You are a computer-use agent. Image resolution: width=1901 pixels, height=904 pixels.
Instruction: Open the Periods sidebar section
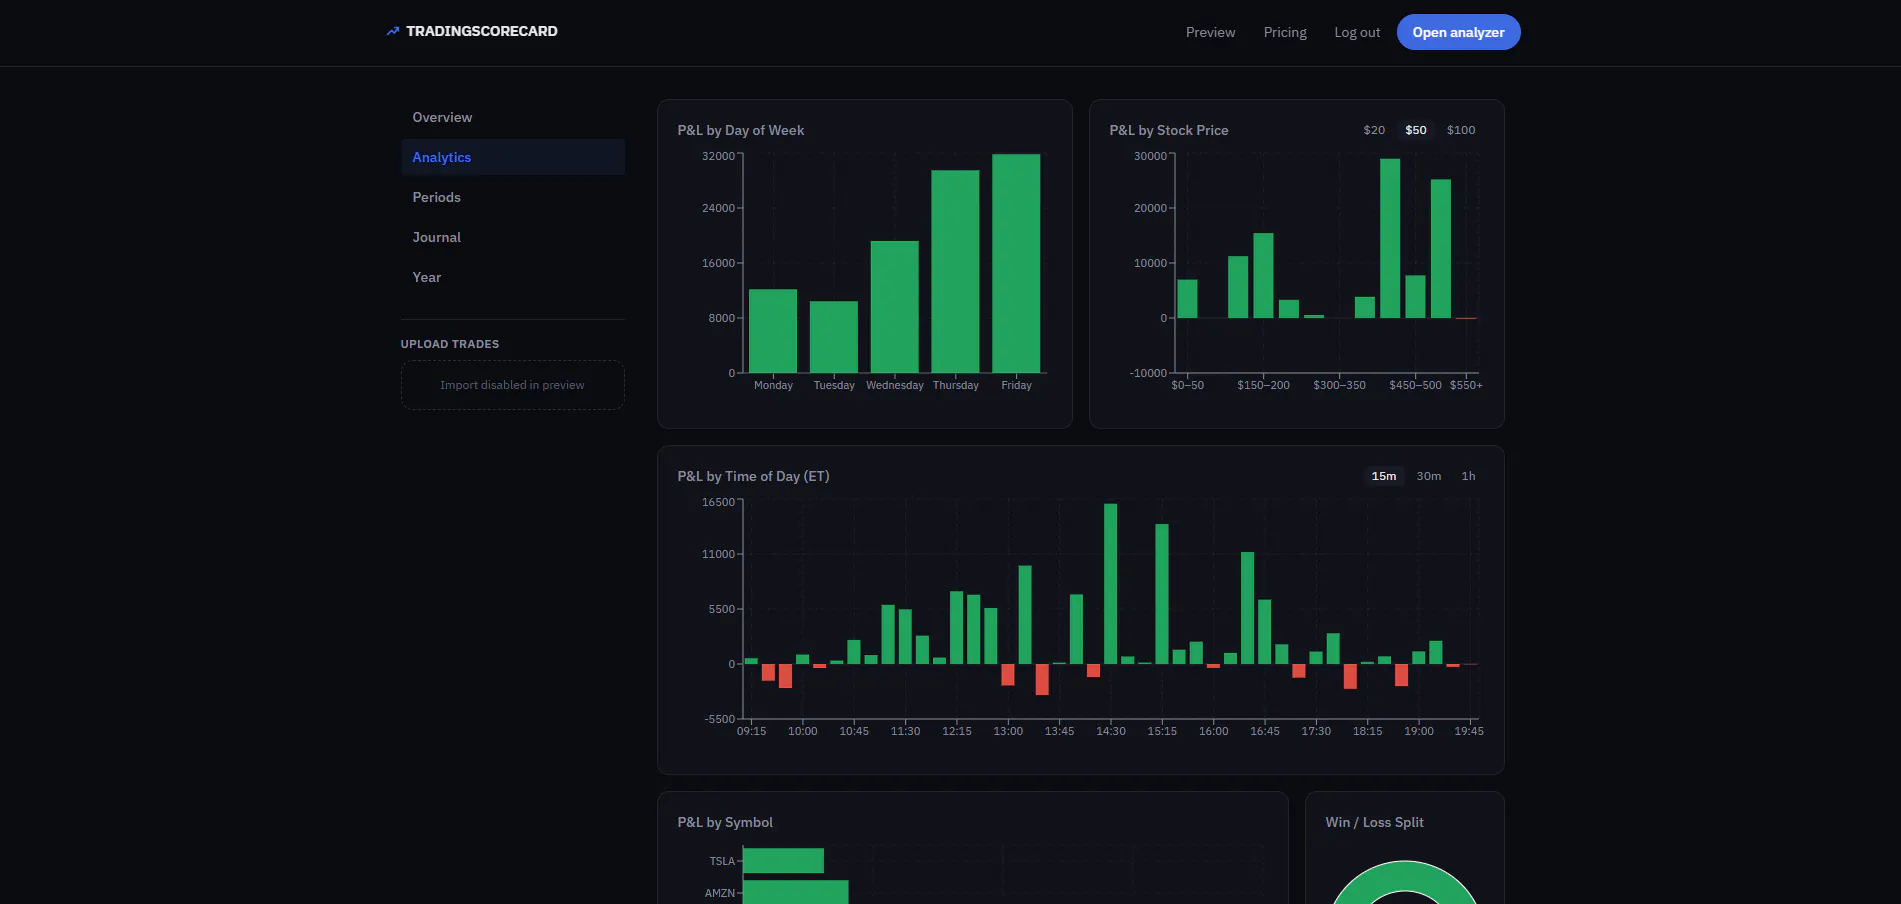coord(513,197)
